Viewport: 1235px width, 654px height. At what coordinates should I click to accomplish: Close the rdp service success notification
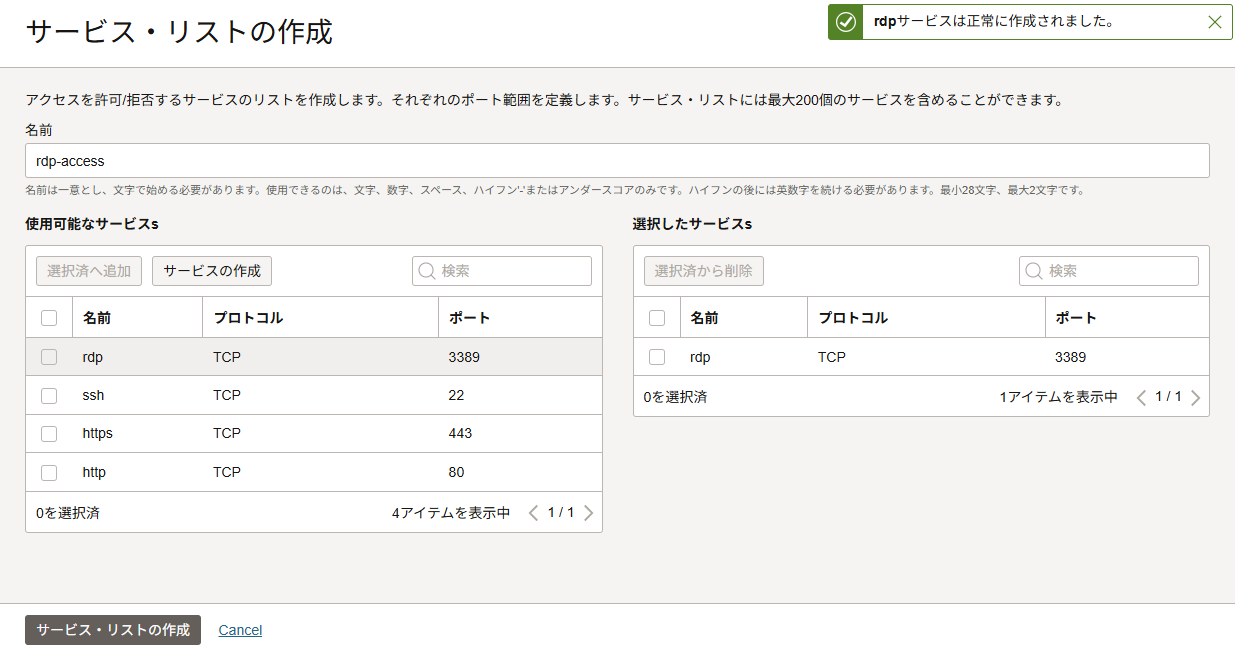point(1214,22)
